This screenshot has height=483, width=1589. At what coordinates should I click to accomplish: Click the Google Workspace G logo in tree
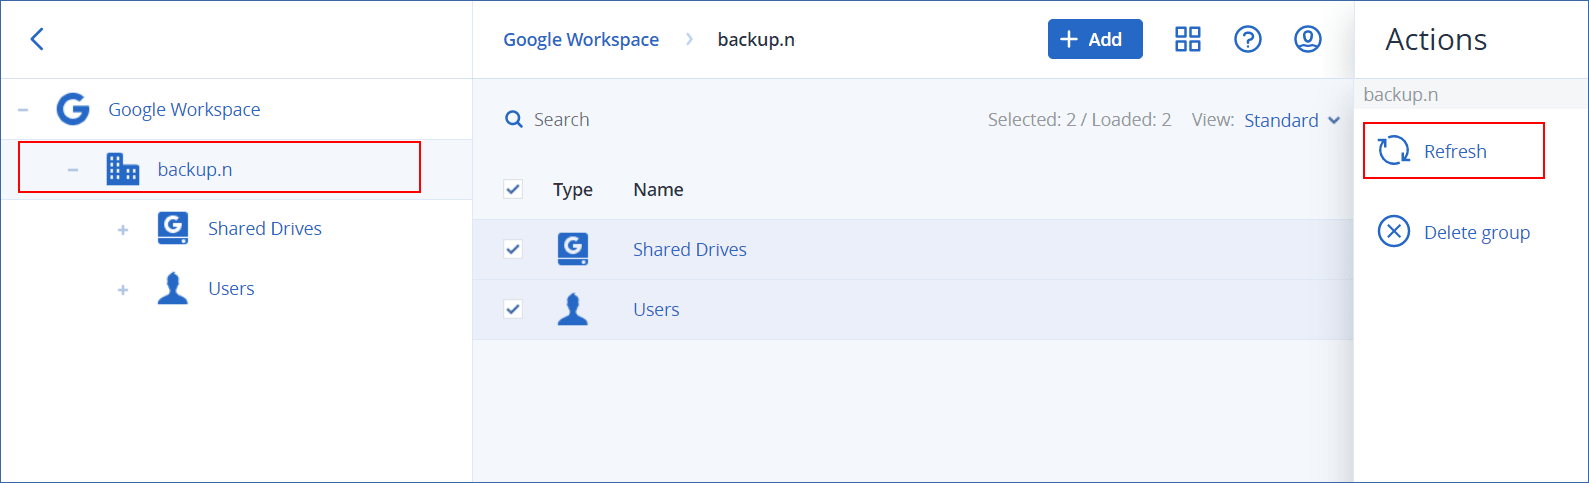click(73, 109)
